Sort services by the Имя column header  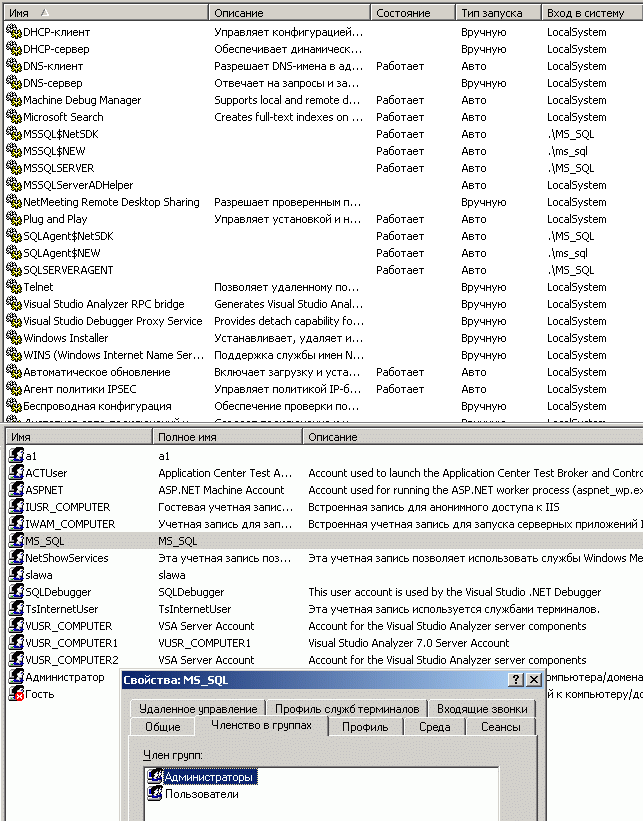(106, 13)
